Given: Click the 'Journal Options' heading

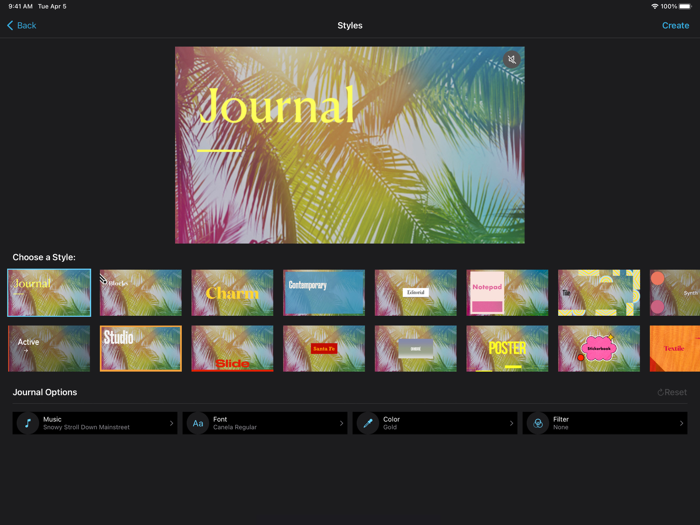Looking at the screenshot, I should click(x=45, y=392).
